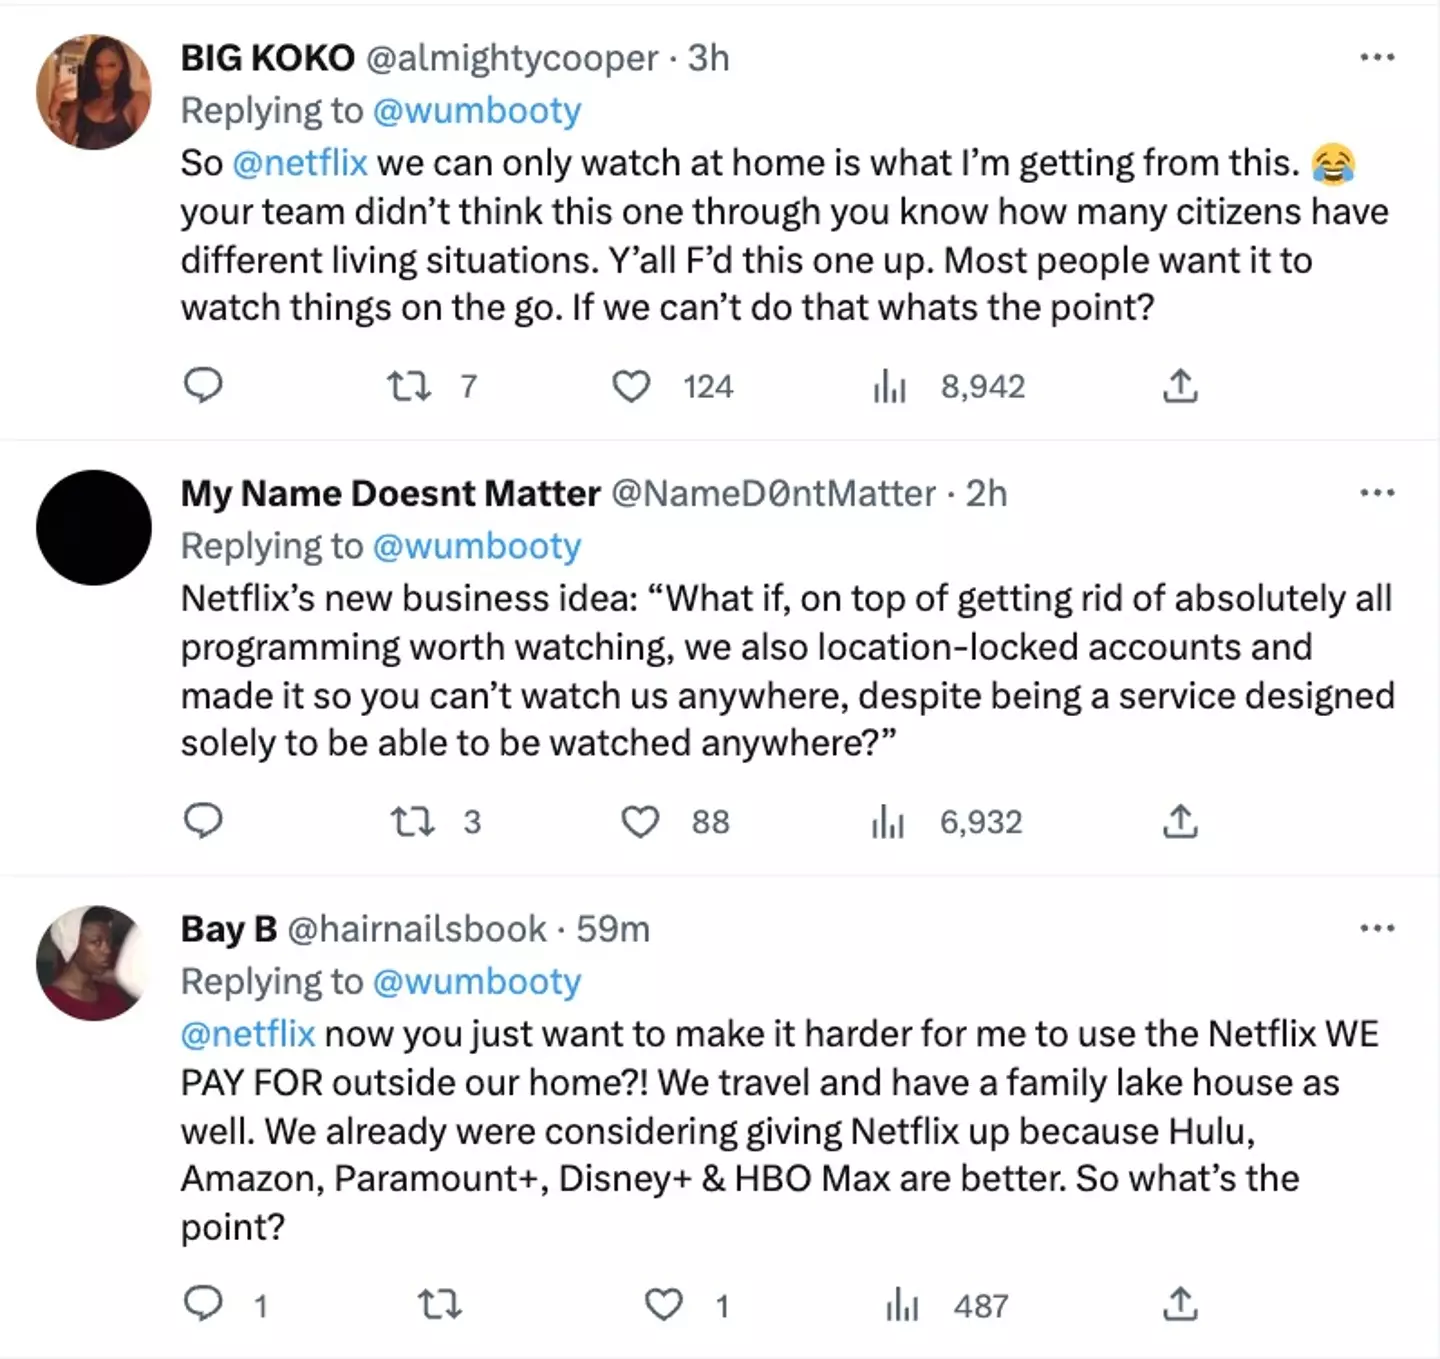Like the tweet with 88 likes
Viewport: 1440px width, 1359px height.
point(640,822)
